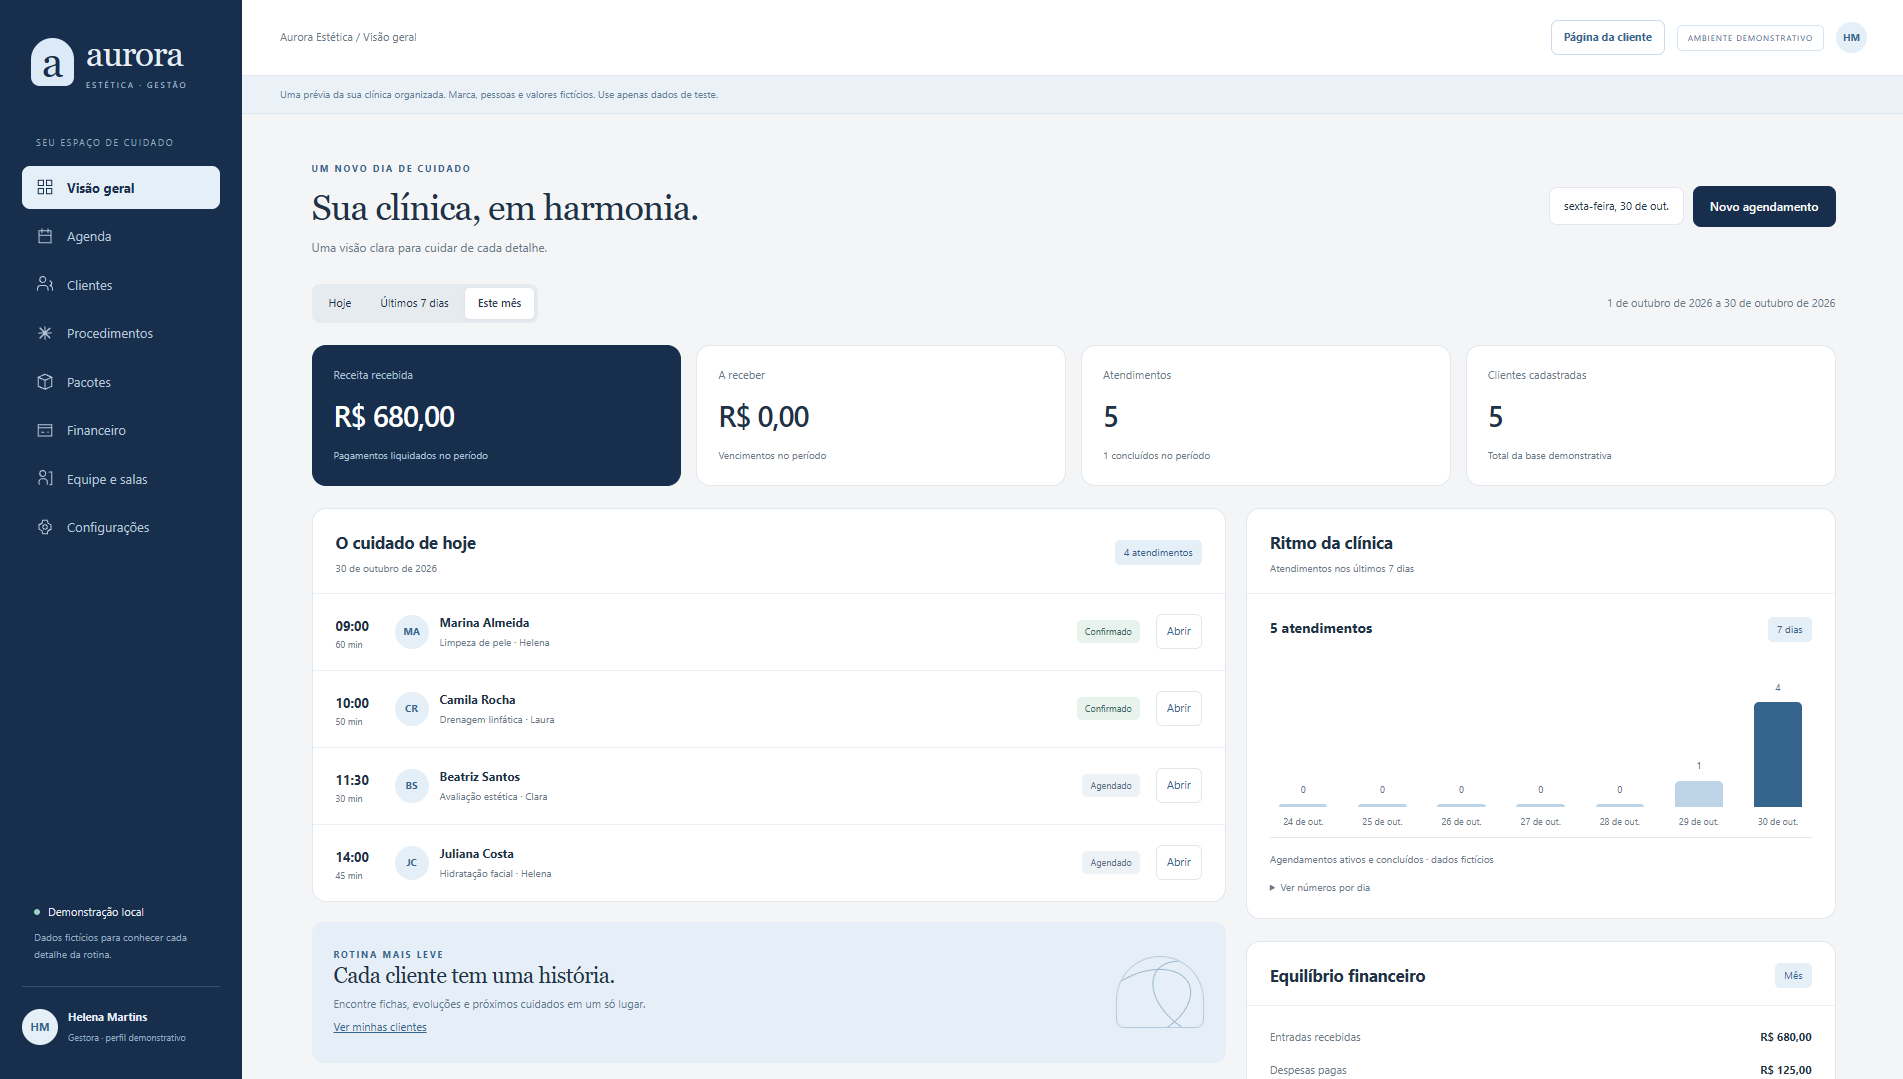The height and width of the screenshot is (1079, 1903).
Task: Follow the Ver minhas clientes link
Action: click(x=380, y=1028)
